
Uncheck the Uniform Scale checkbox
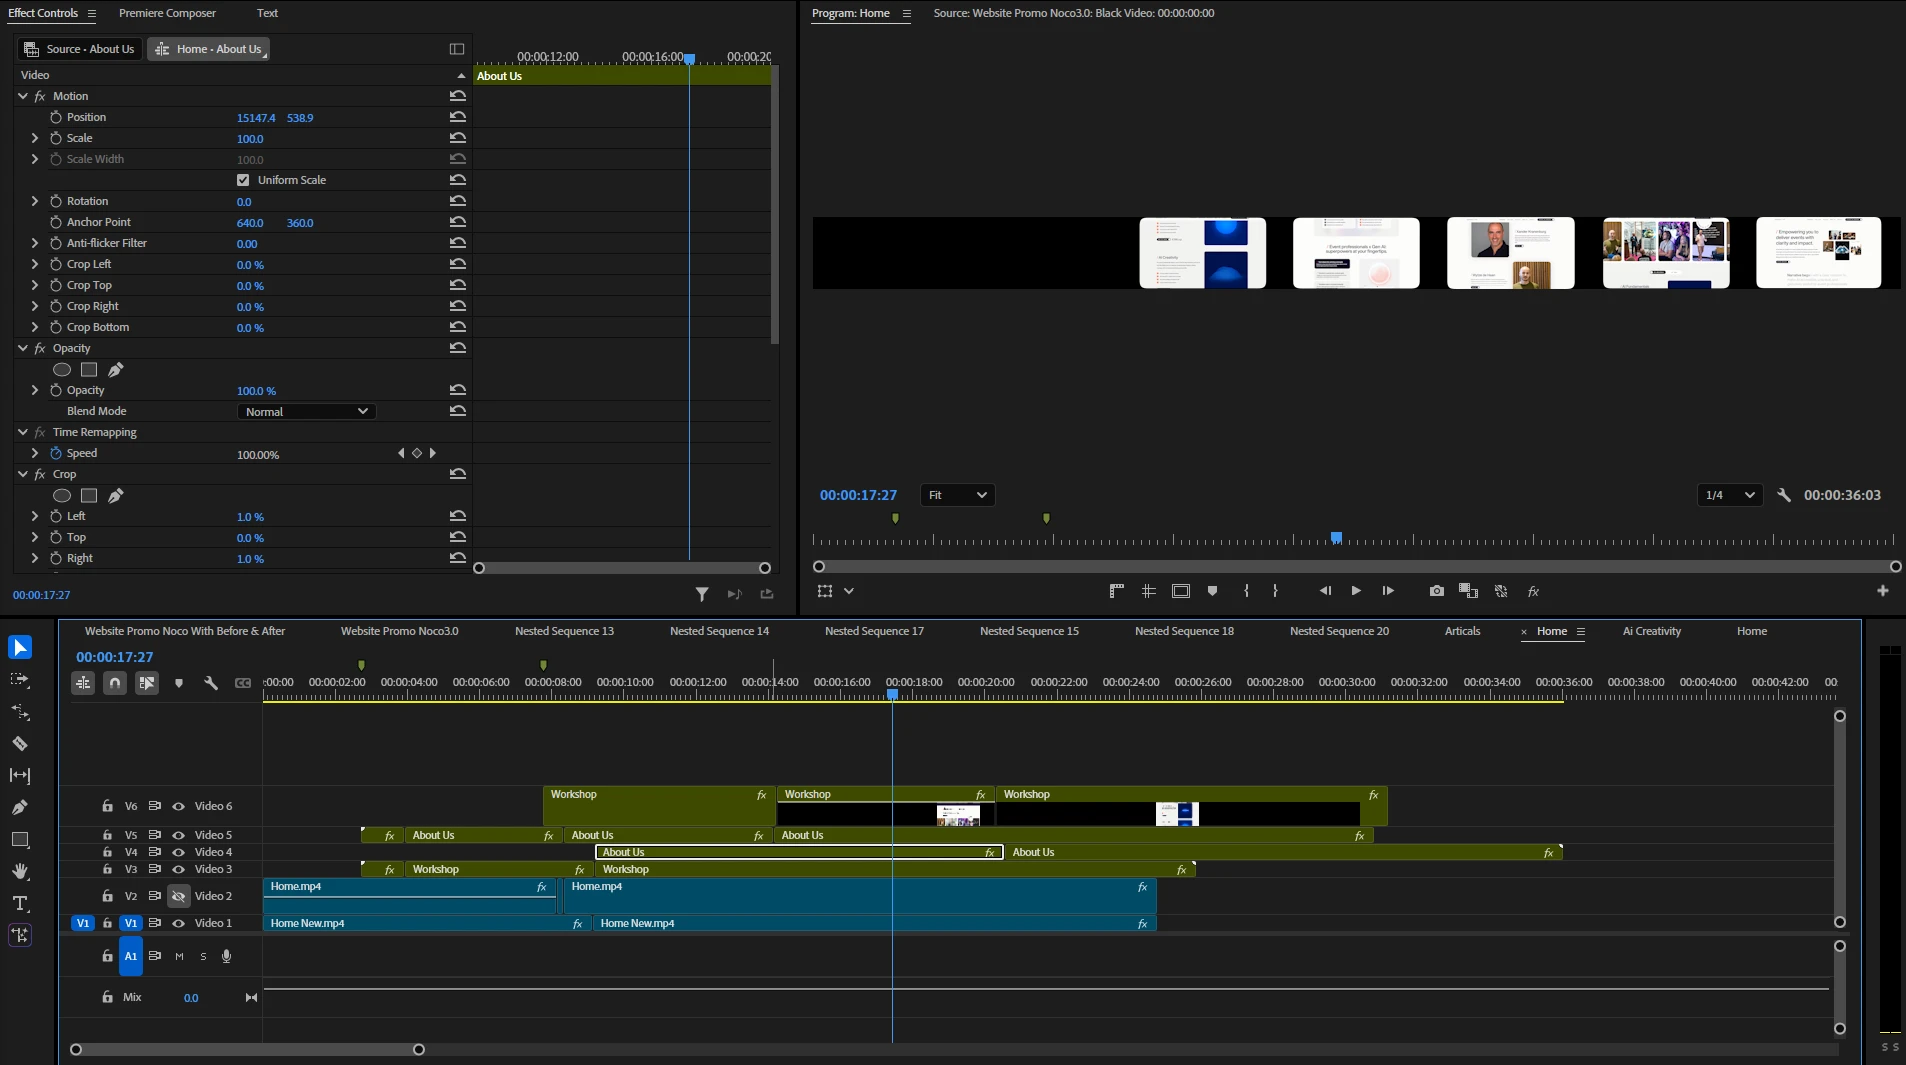(243, 180)
